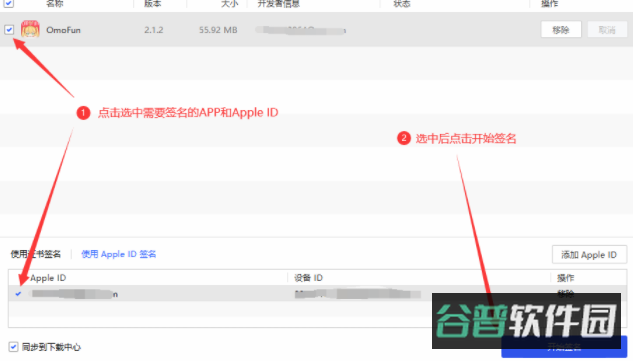Viewport: 633px width, 361px height.
Task: Click the 状态 column header
Action: 402,3
